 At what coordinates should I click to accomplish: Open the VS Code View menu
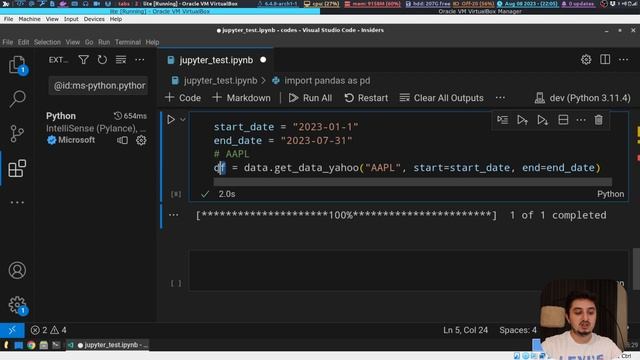pyautogui.click(x=73, y=42)
